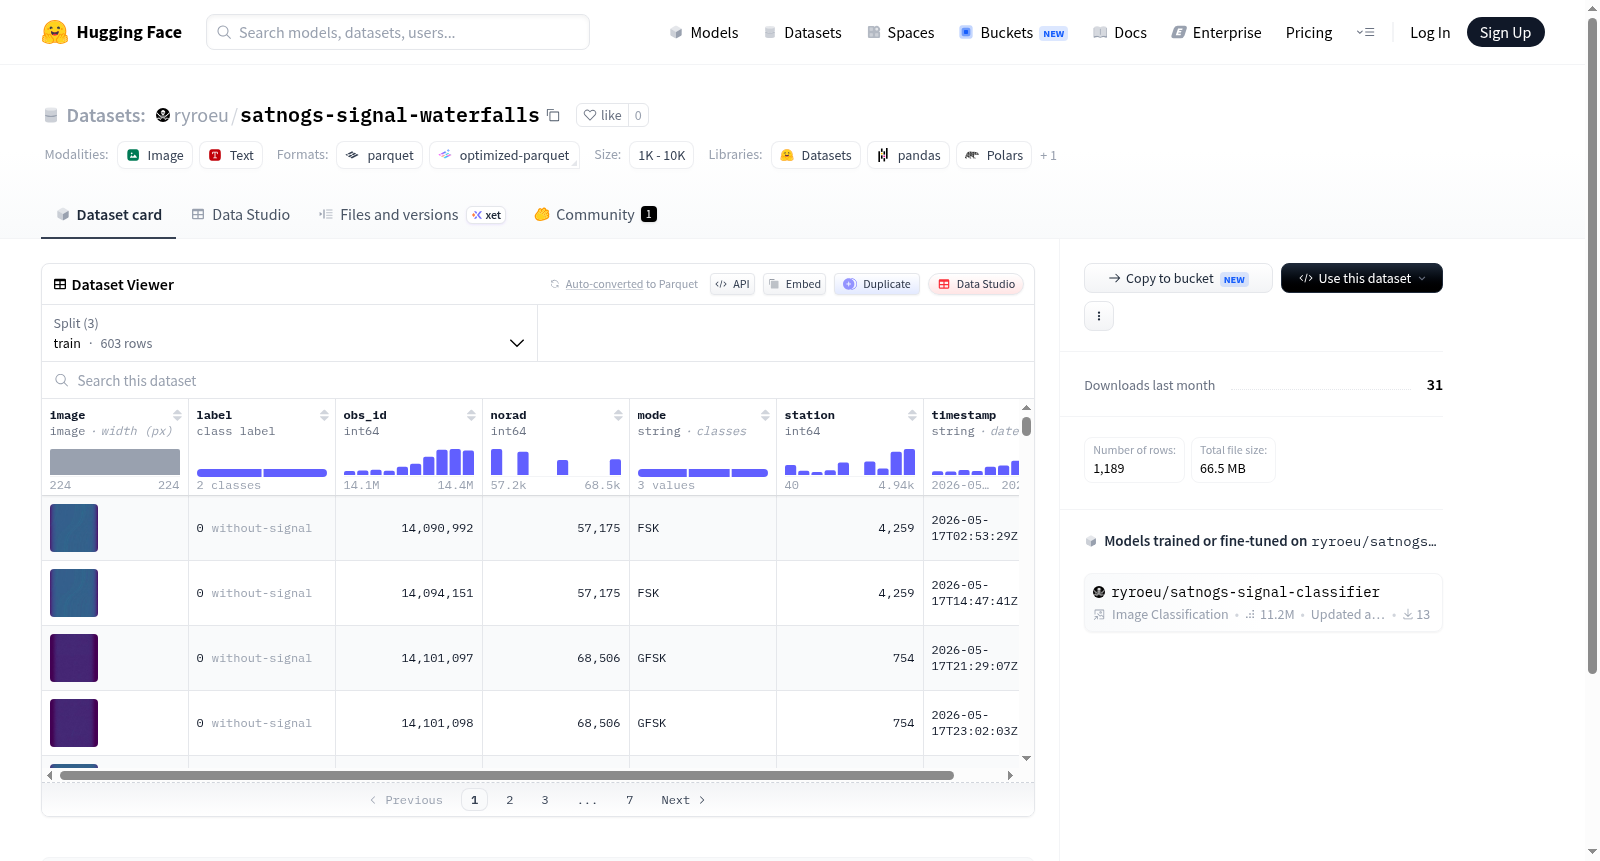
Task: Open Buckets in top navigation
Action: coord(1013,32)
